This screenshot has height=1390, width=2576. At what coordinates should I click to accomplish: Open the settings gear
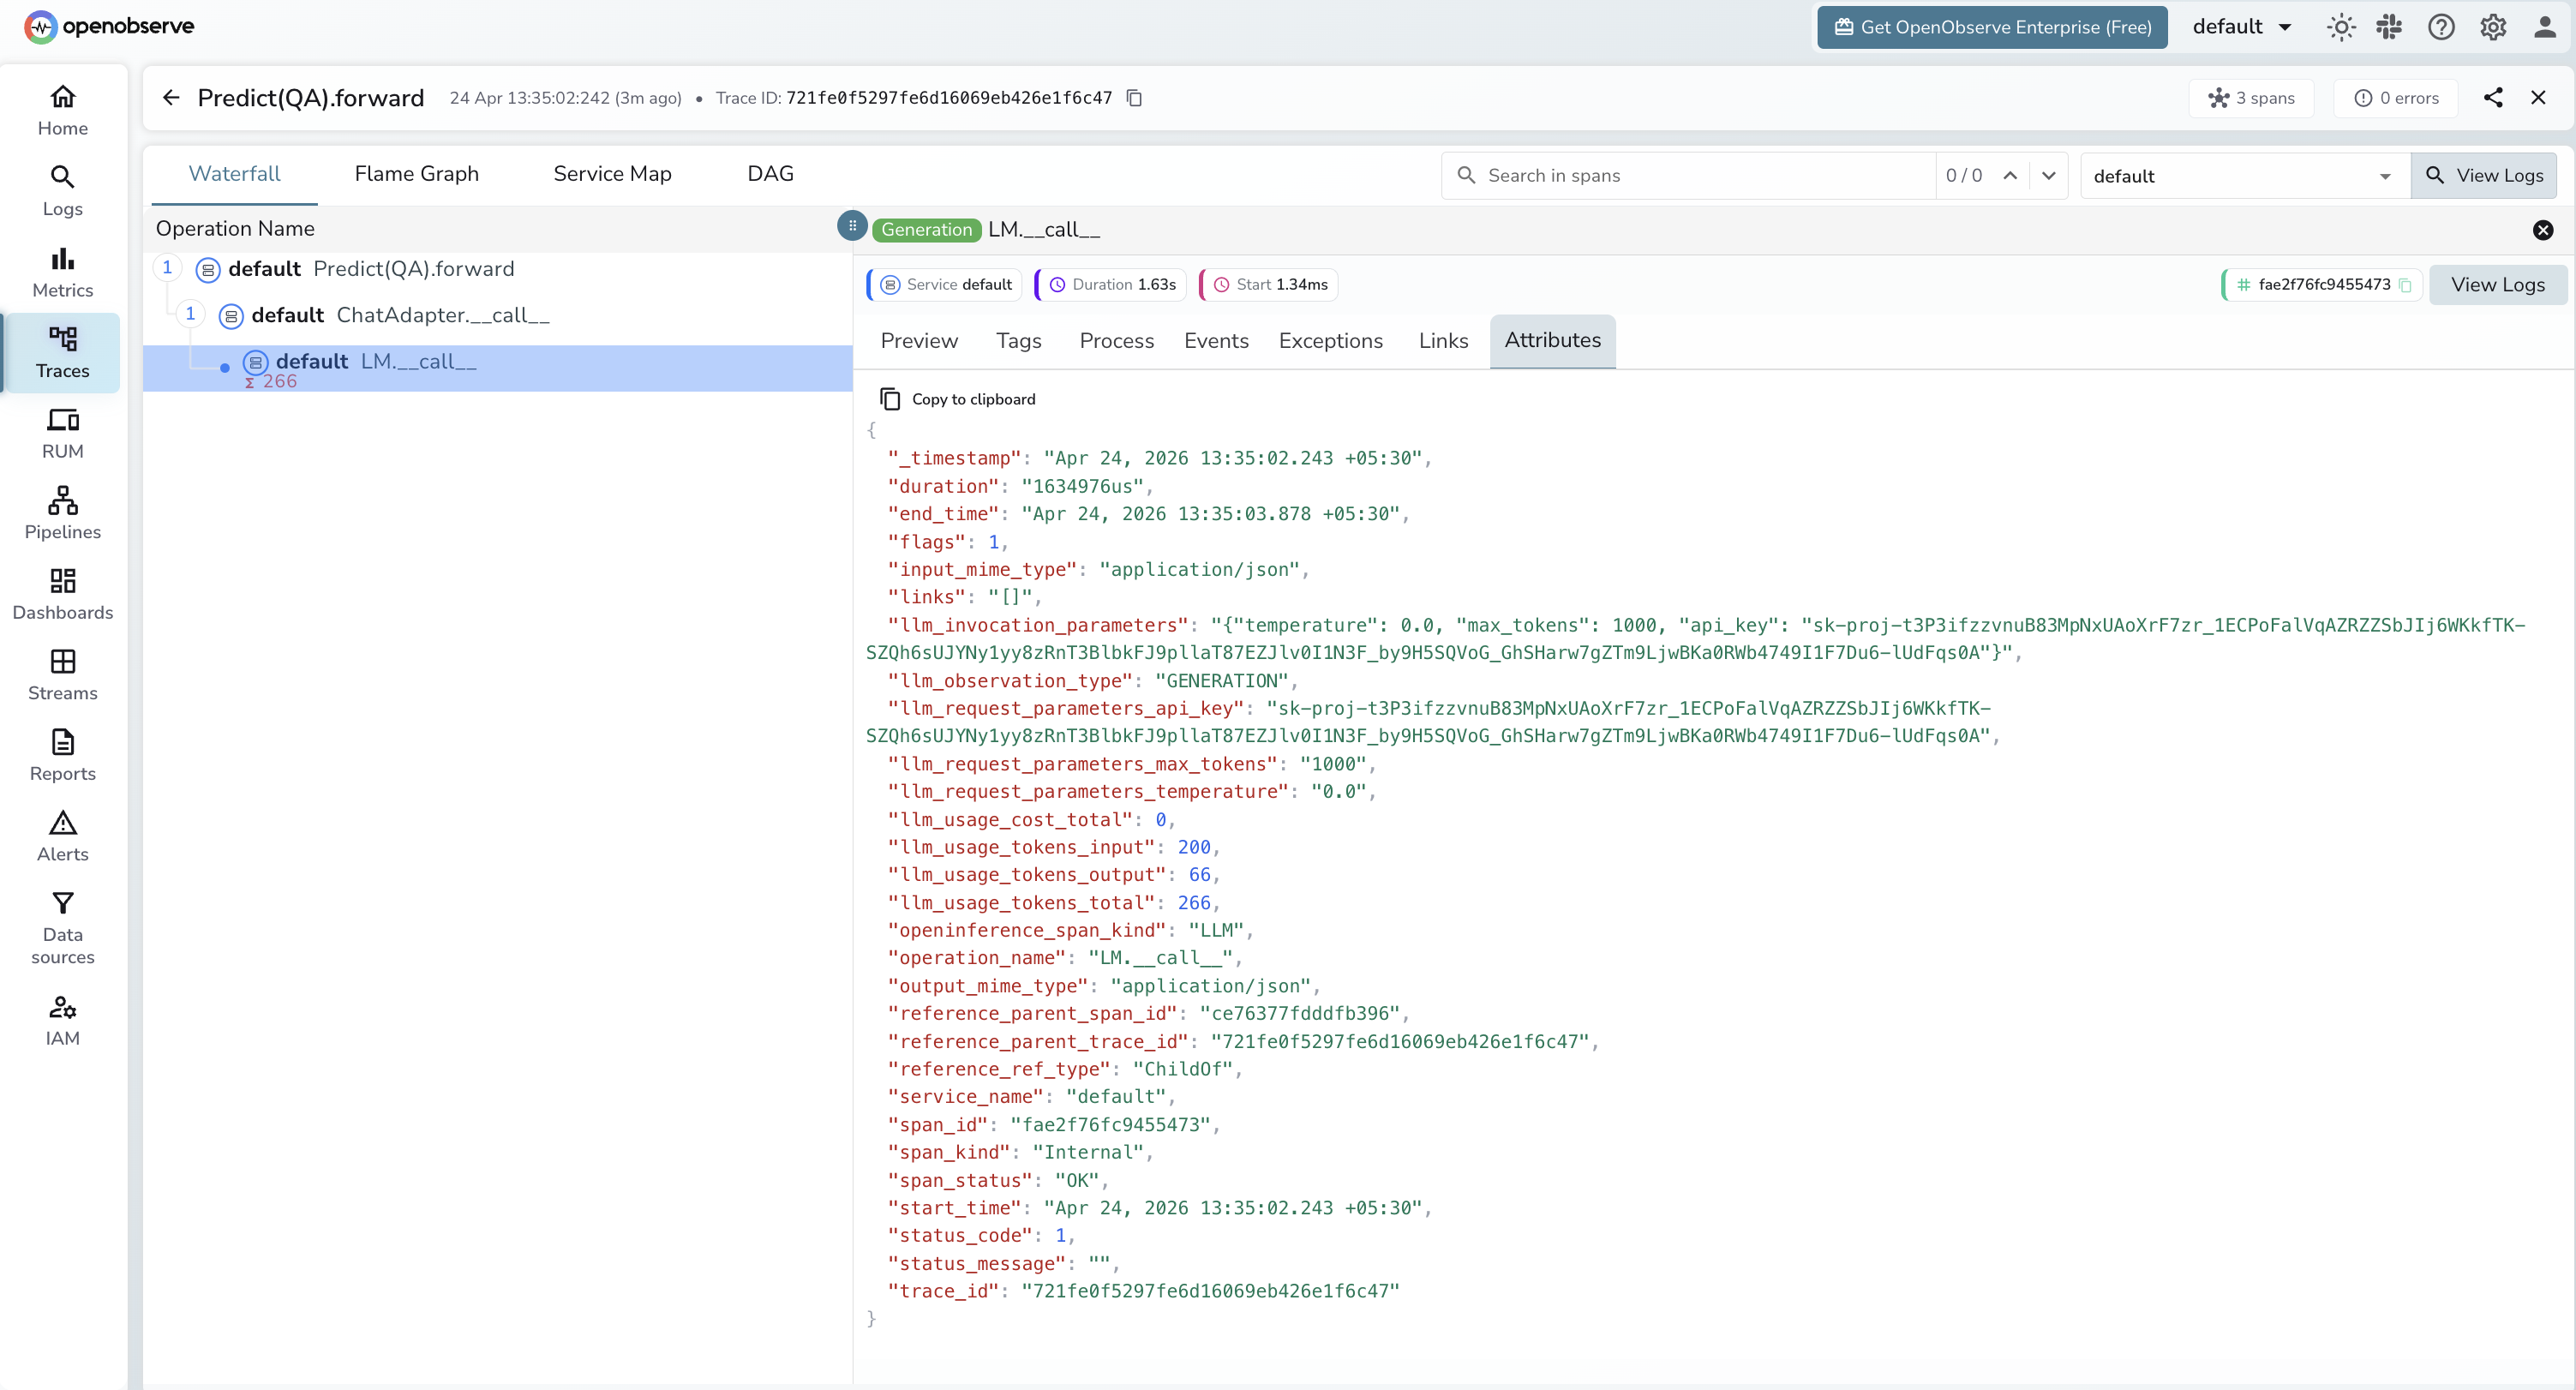pyautogui.click(x=2492, y=27)
